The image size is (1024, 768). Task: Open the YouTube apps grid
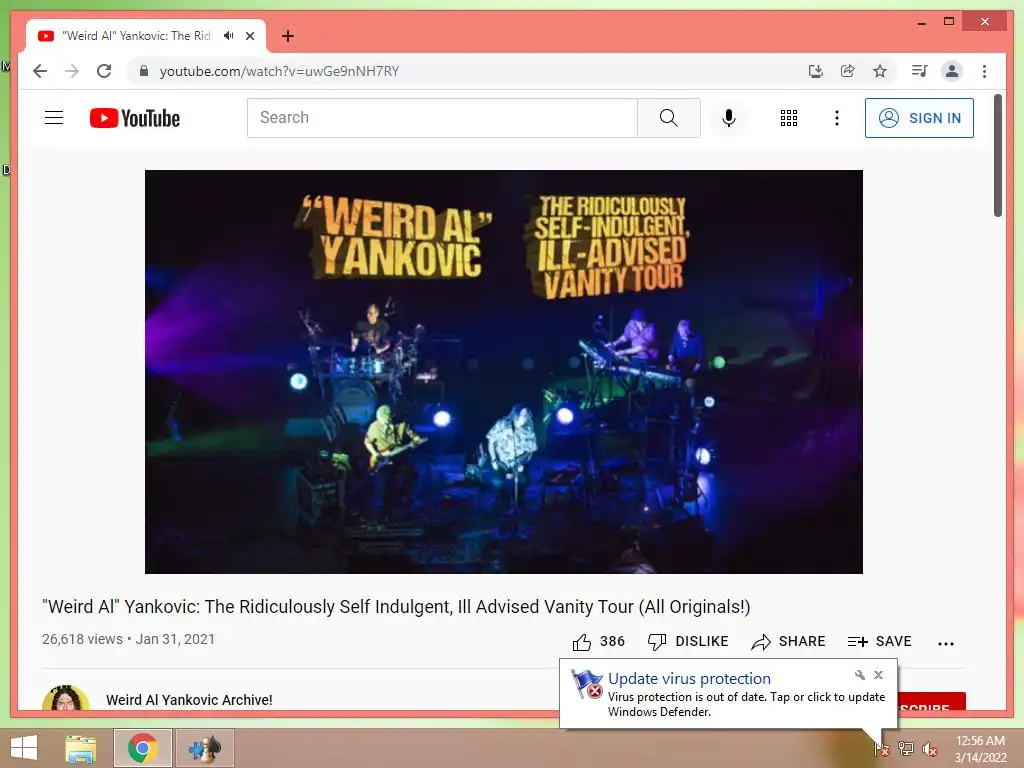(789, 118)
